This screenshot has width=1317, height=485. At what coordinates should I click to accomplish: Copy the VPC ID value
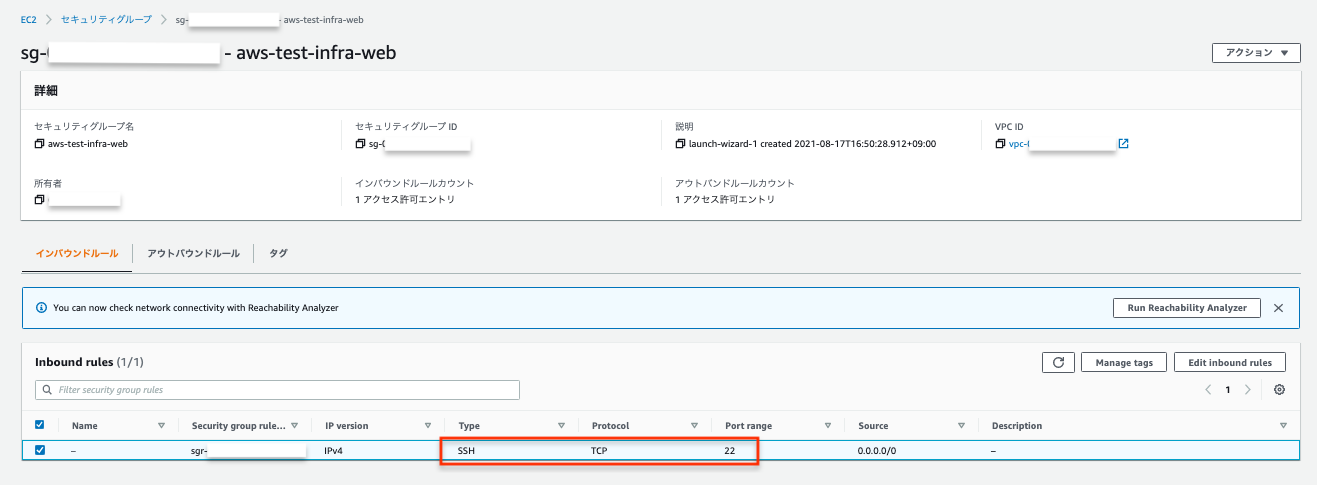[1001, 144]
